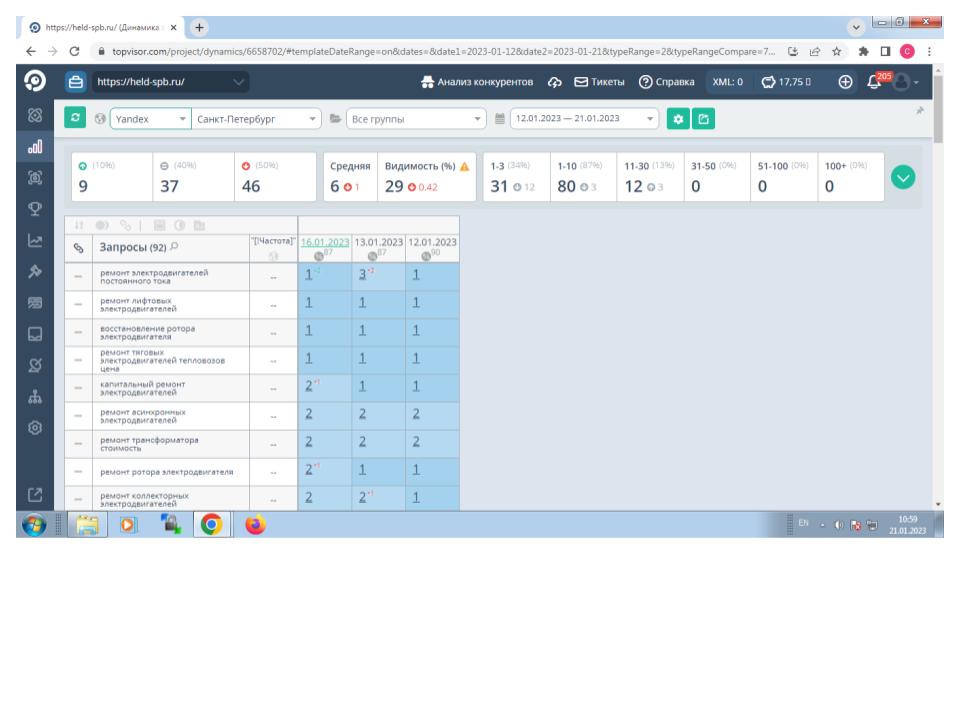Click the folder icon before Все группы
The image size is (960, 720).
pos(335,119)
